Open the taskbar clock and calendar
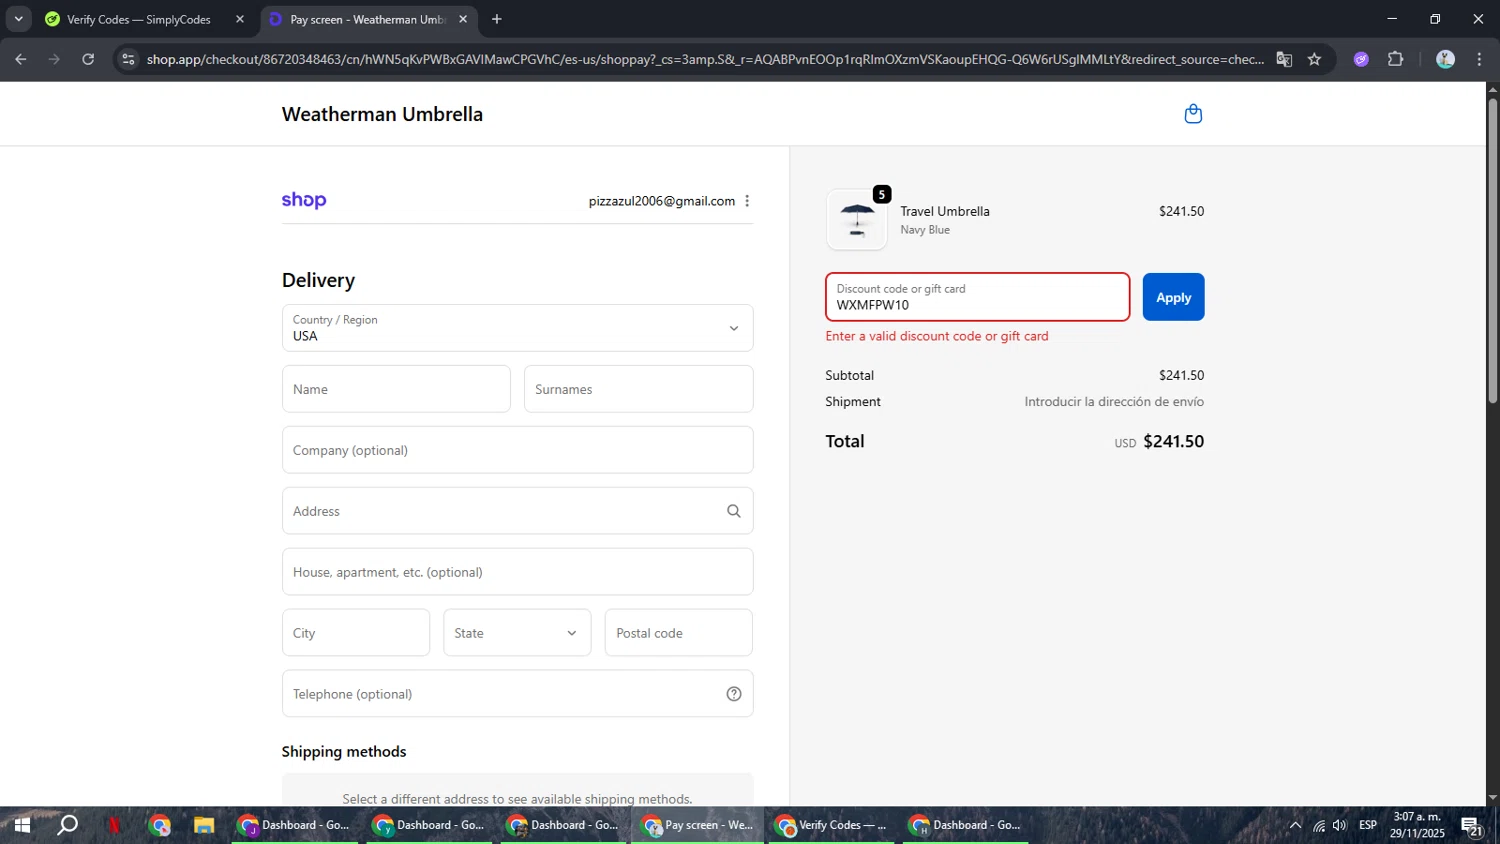The height and width of the screenshot is (844, 1500). click(x=1417, y=825)
